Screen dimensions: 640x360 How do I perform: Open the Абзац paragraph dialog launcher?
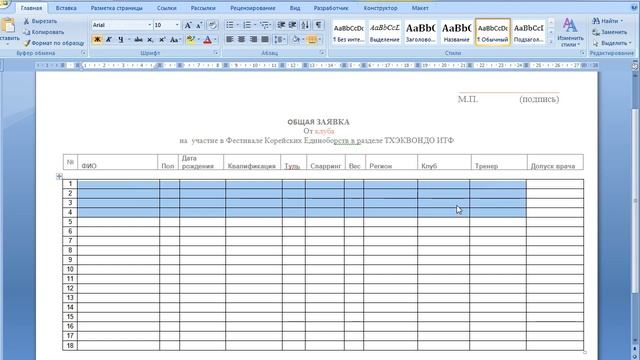pos(322,53)
